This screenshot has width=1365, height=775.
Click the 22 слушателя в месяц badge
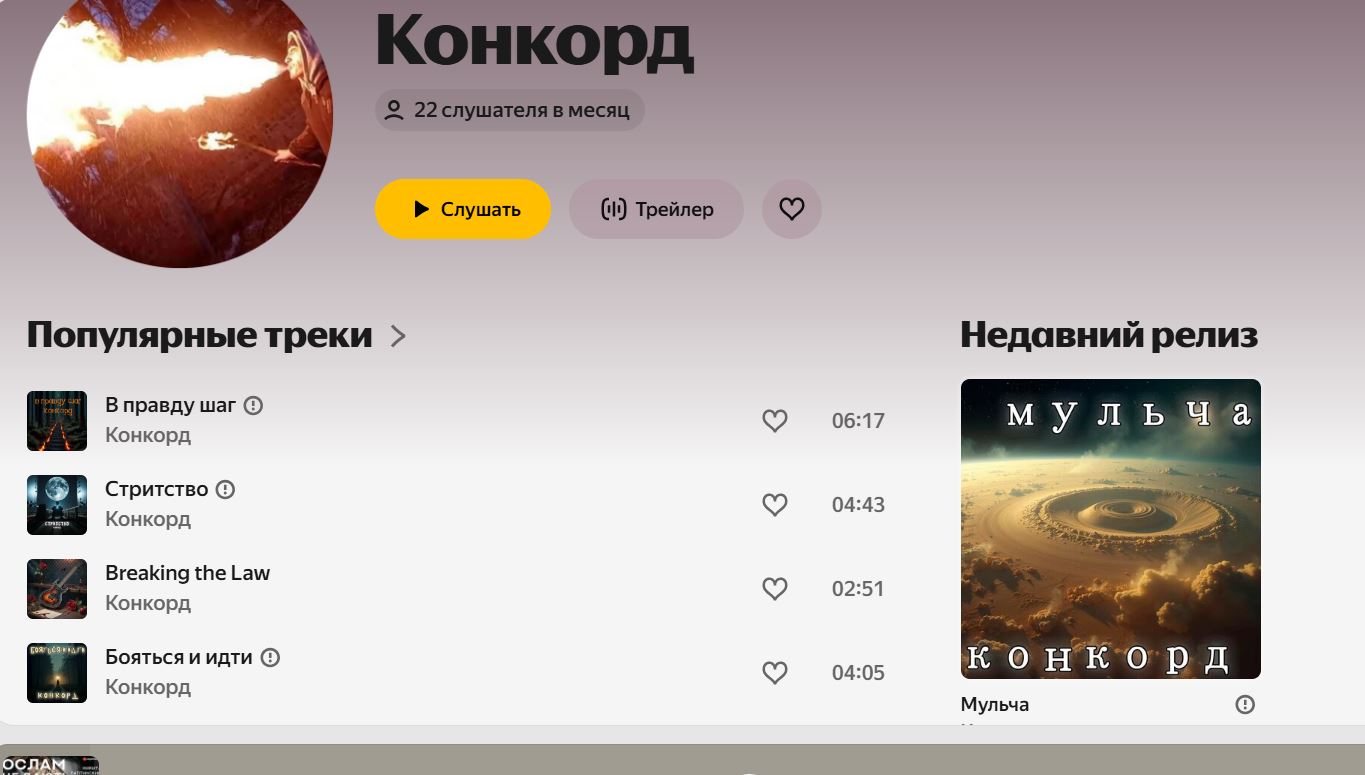tap(510, 110)
